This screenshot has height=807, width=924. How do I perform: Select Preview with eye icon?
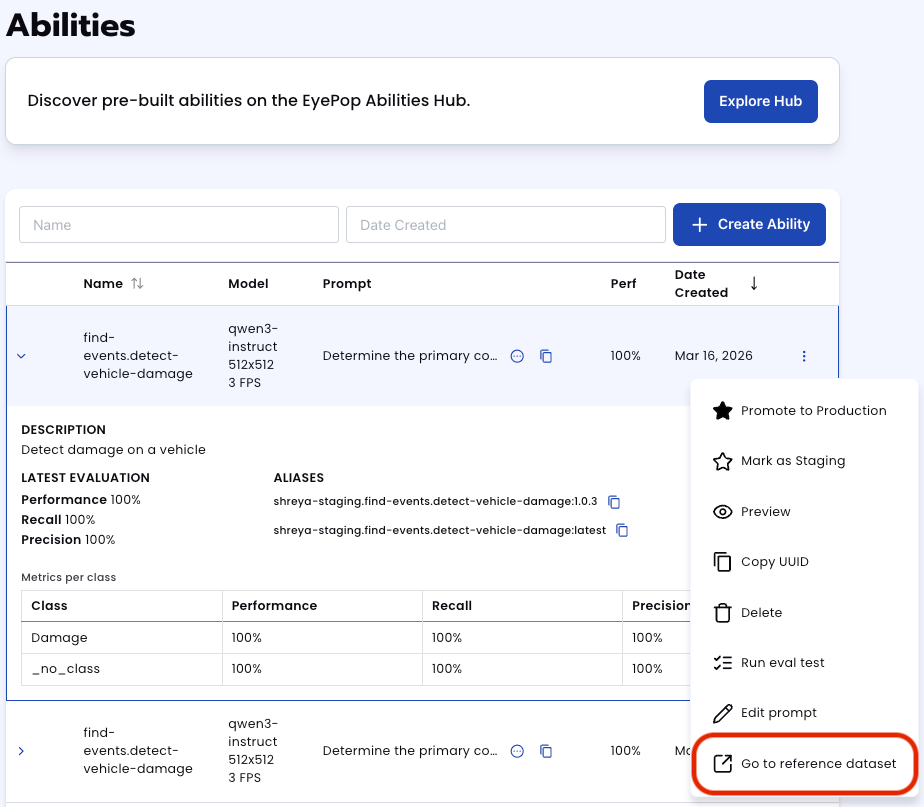click(x=804, y=512)
